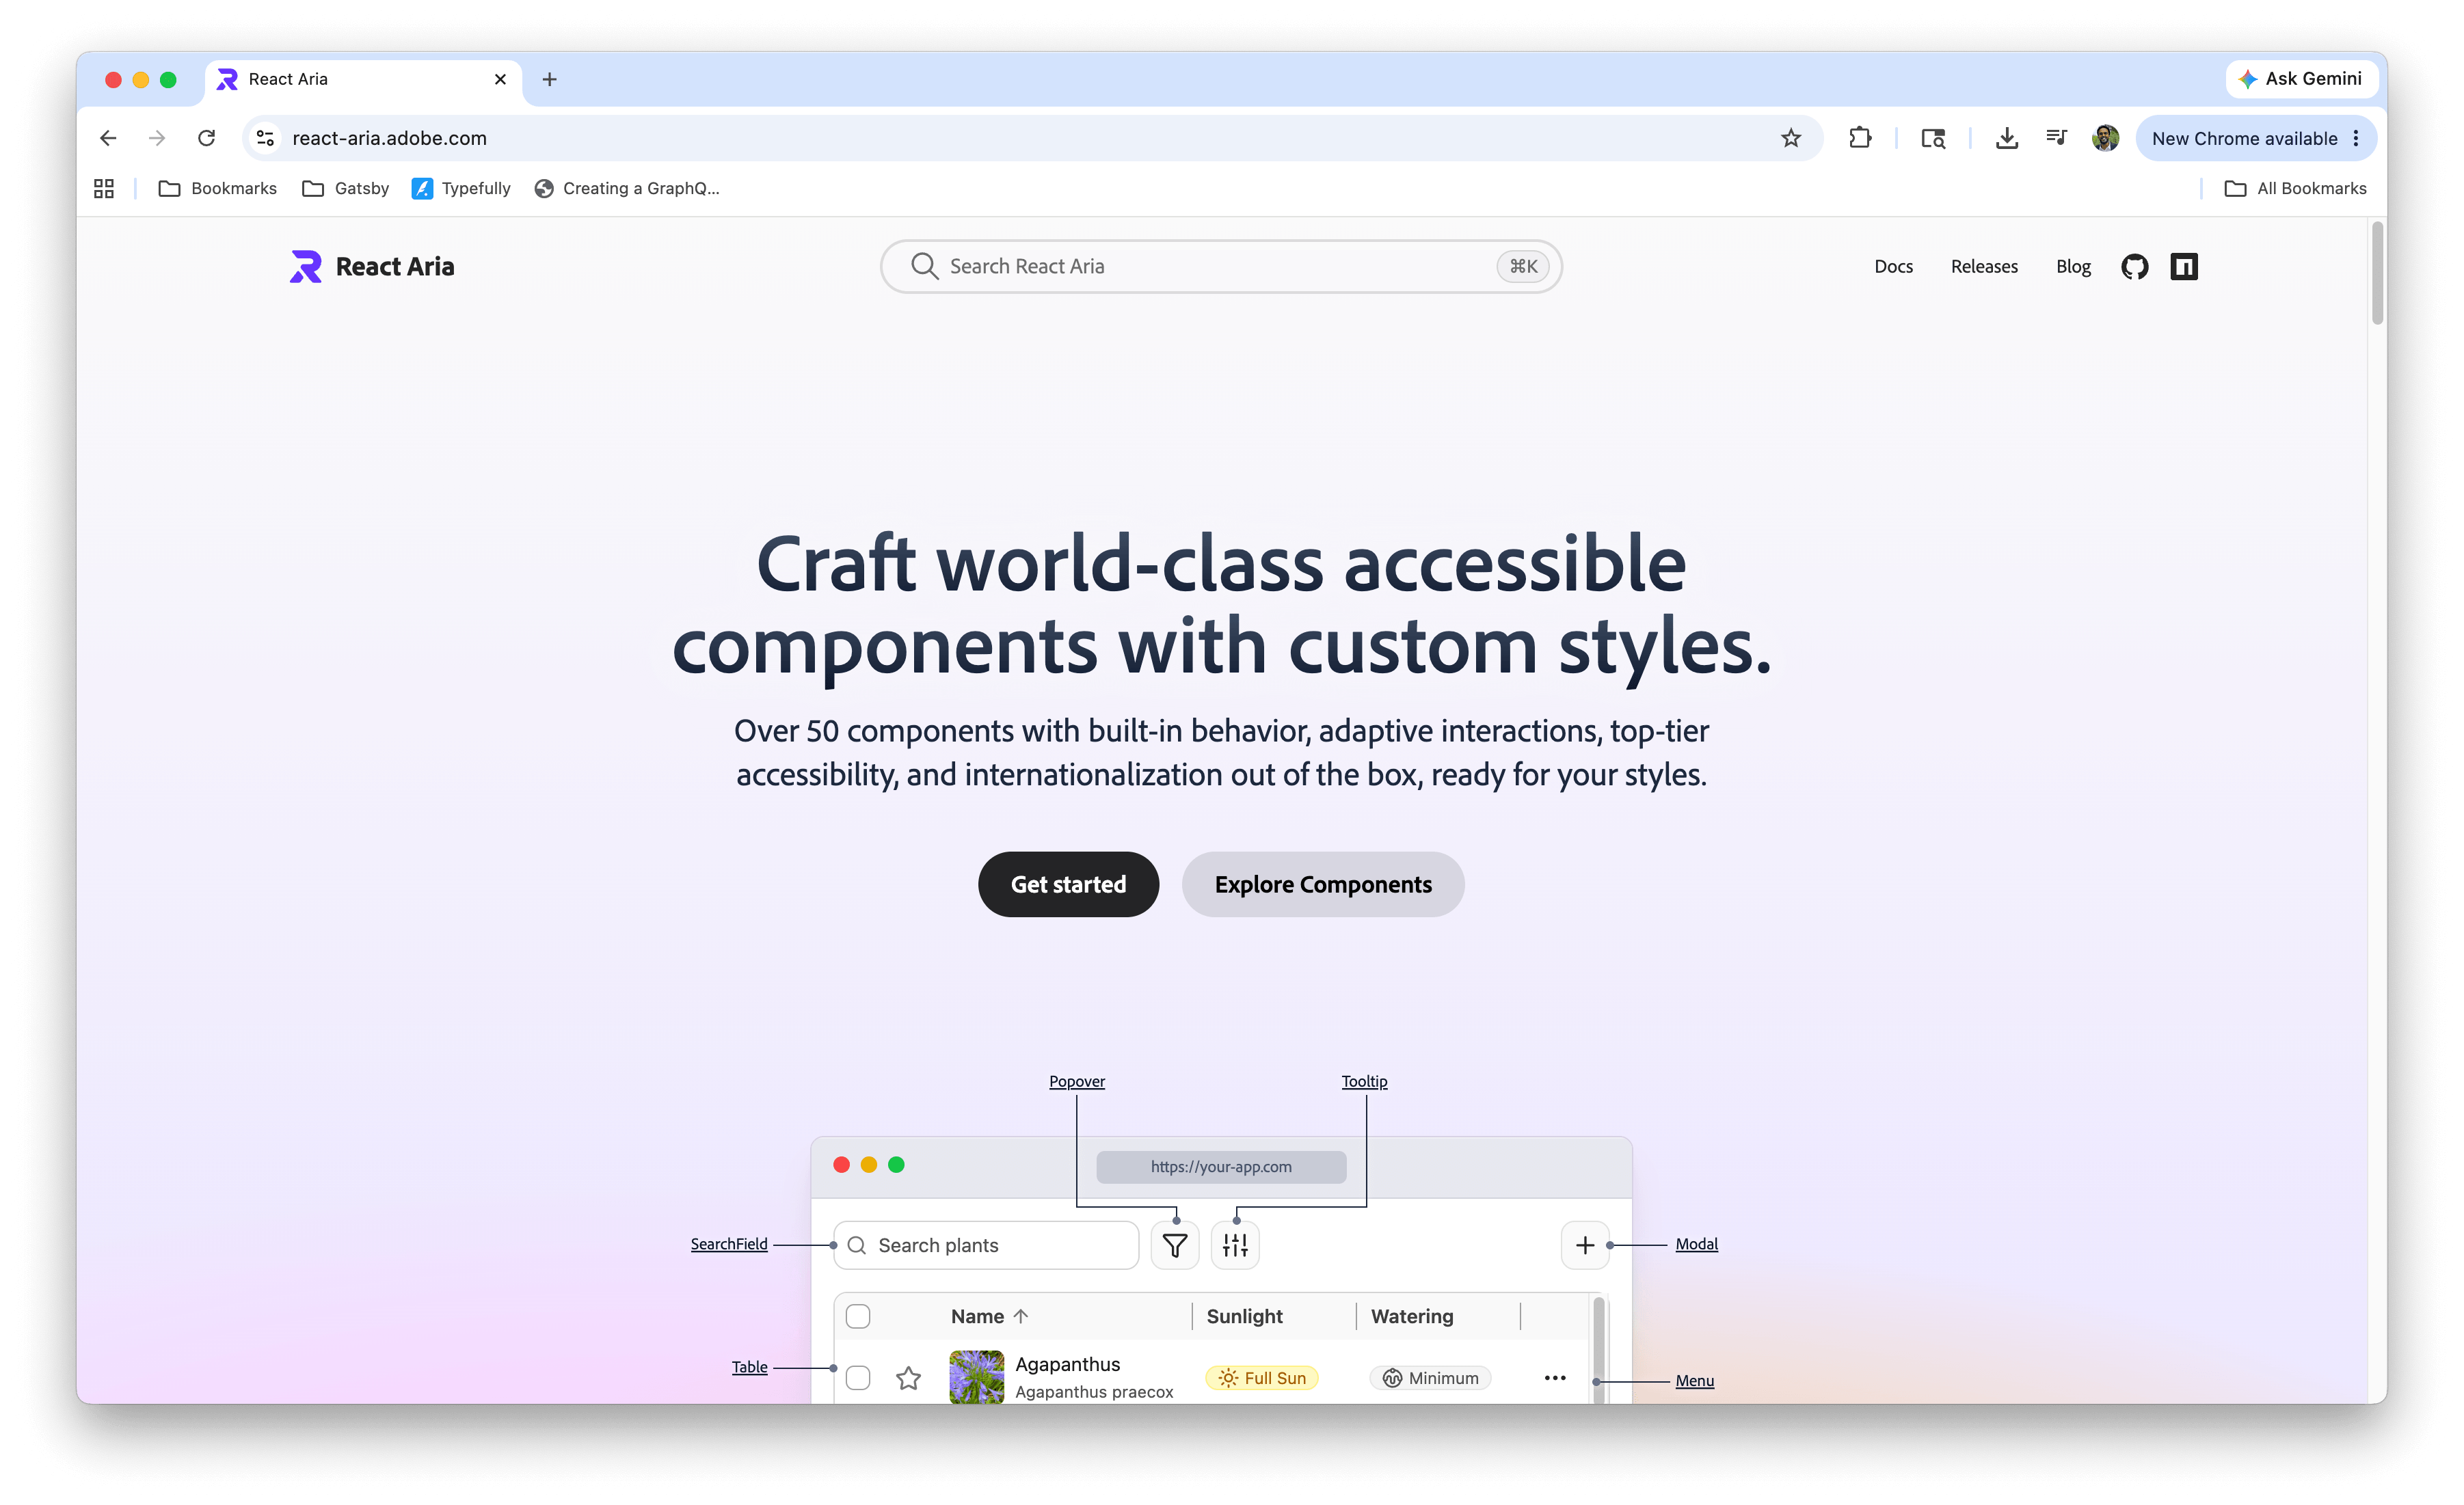Click the address bar showing react-aria.adobe.com
This screenshot has height=1505, width=2464.
[1030, 138]
